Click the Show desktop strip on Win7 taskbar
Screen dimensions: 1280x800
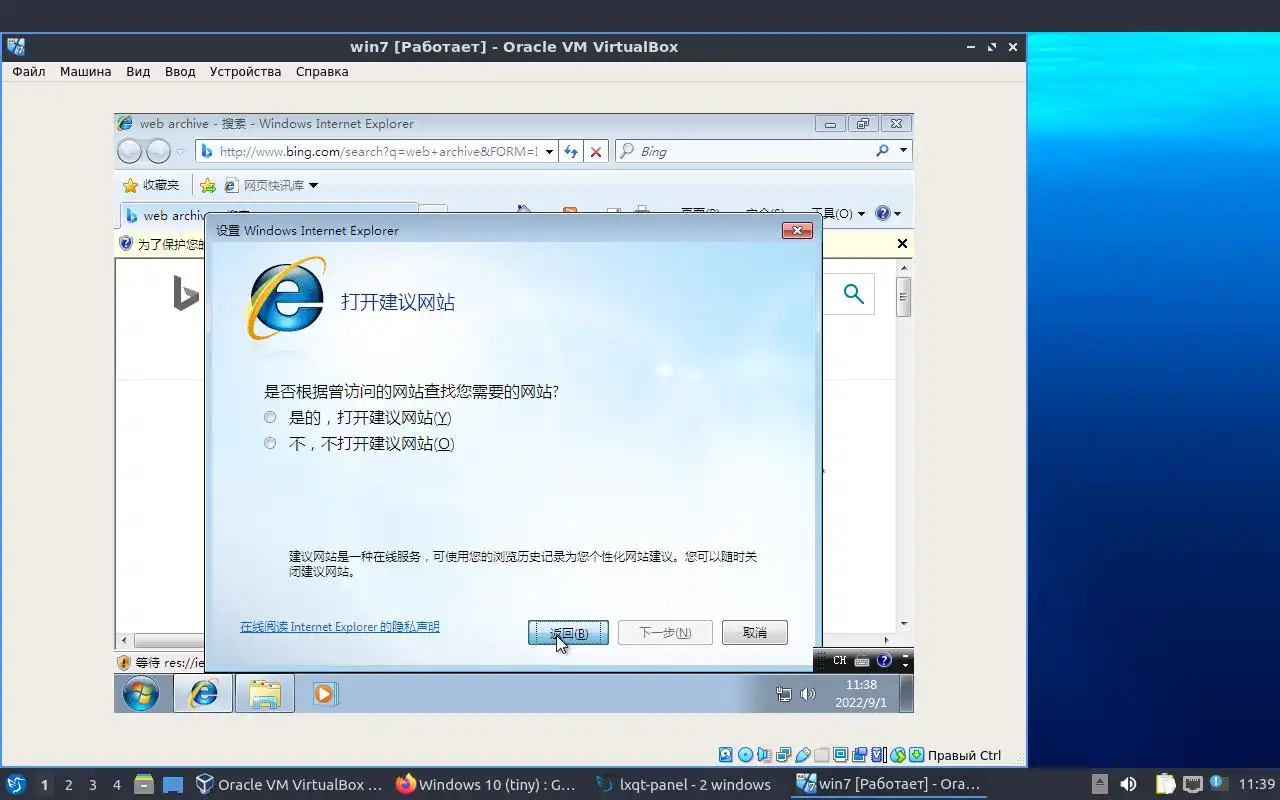click(906, 693)
